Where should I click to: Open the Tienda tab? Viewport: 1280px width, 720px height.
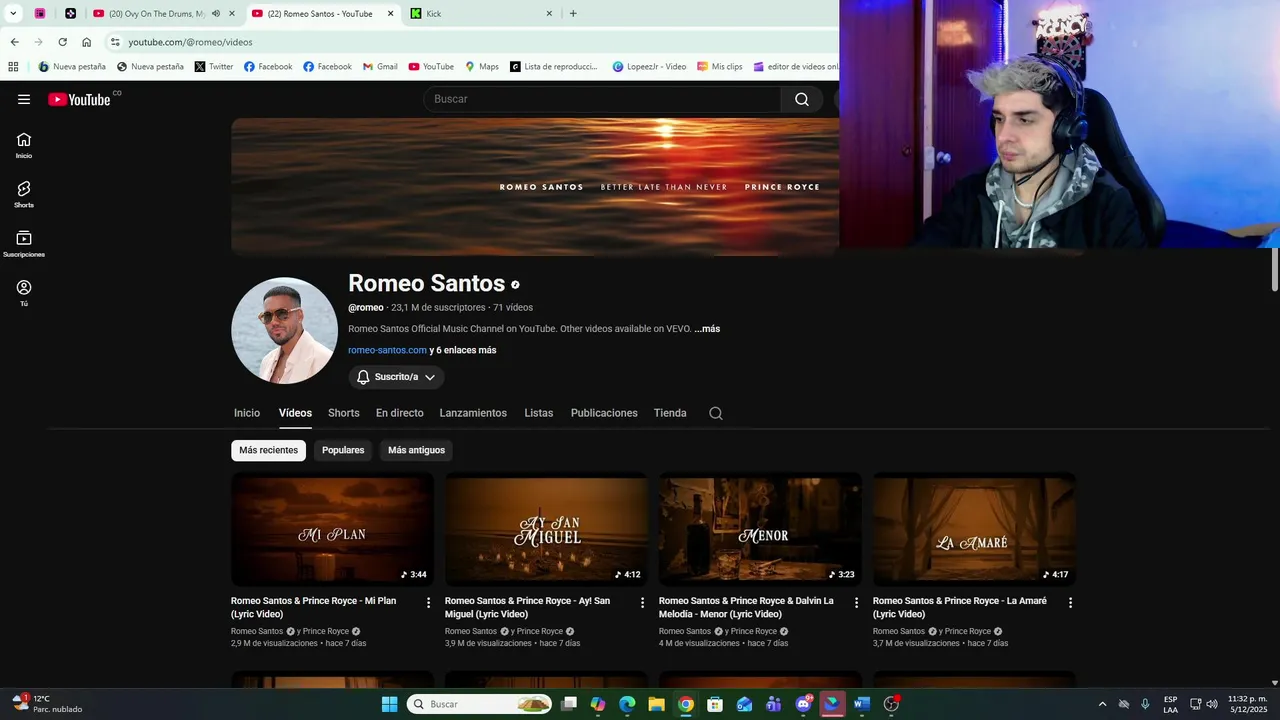(670, 413)
